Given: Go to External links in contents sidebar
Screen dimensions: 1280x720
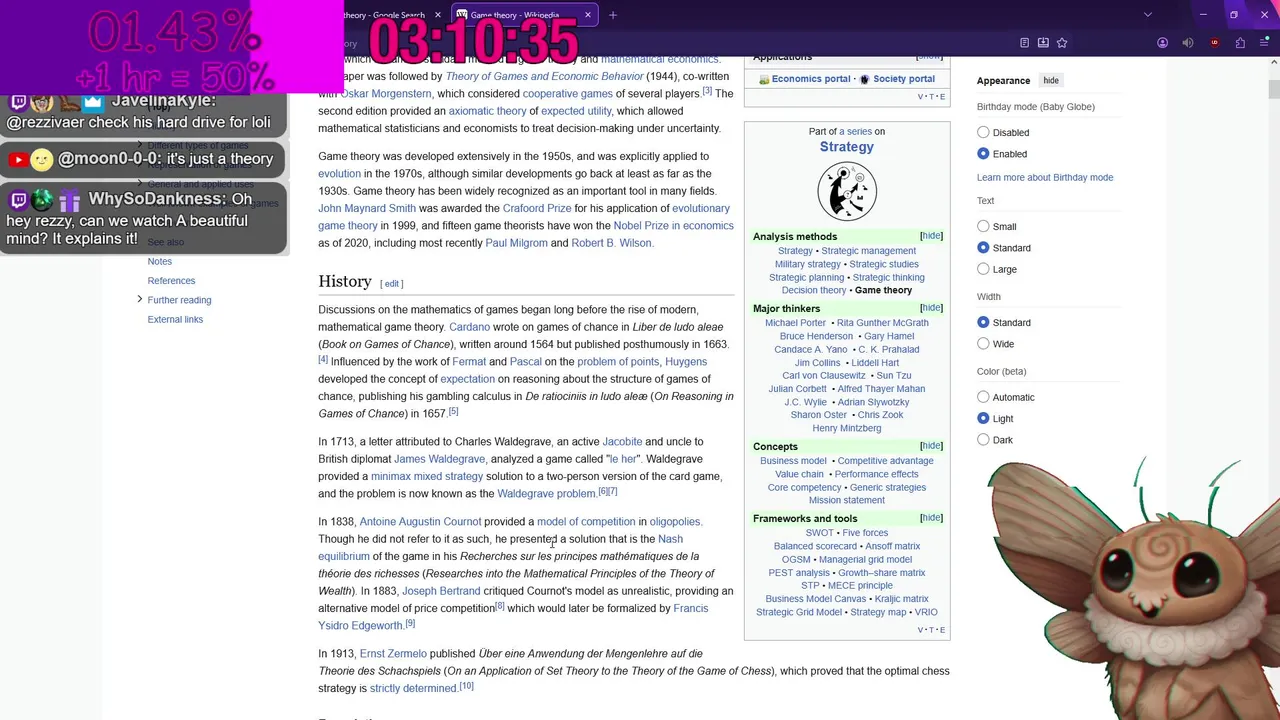Looking at the screenshot, I should (x=175, y=320).
